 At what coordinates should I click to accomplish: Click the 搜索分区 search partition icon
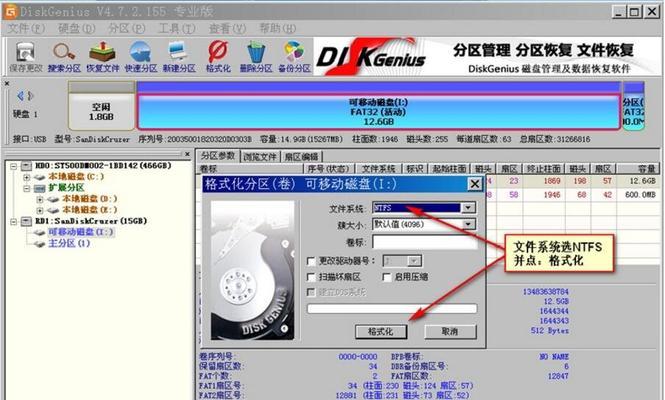point(64,57)
